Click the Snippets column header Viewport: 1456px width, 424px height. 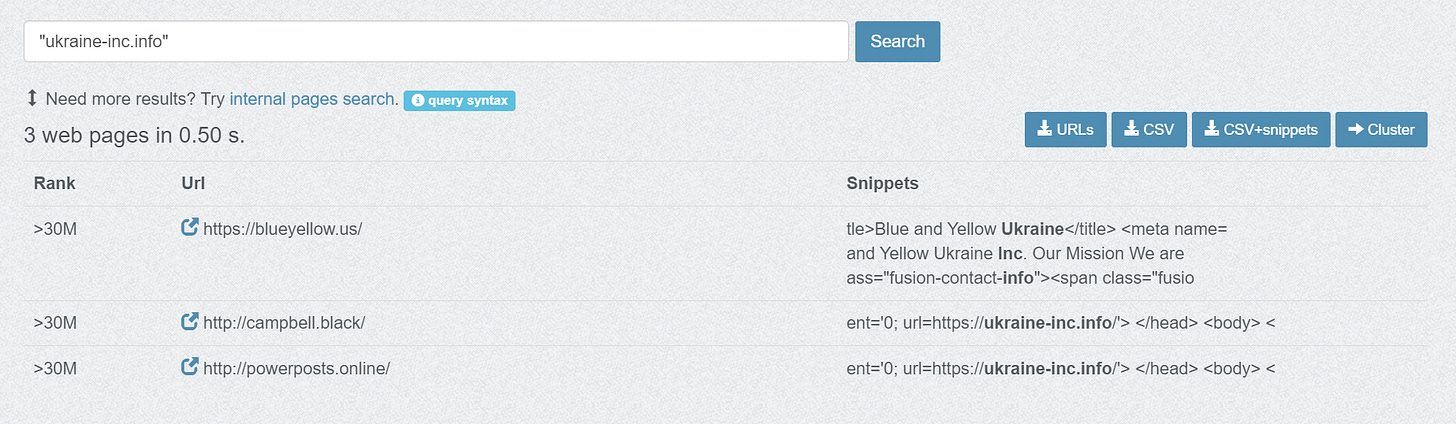click(x=882, y=183)
